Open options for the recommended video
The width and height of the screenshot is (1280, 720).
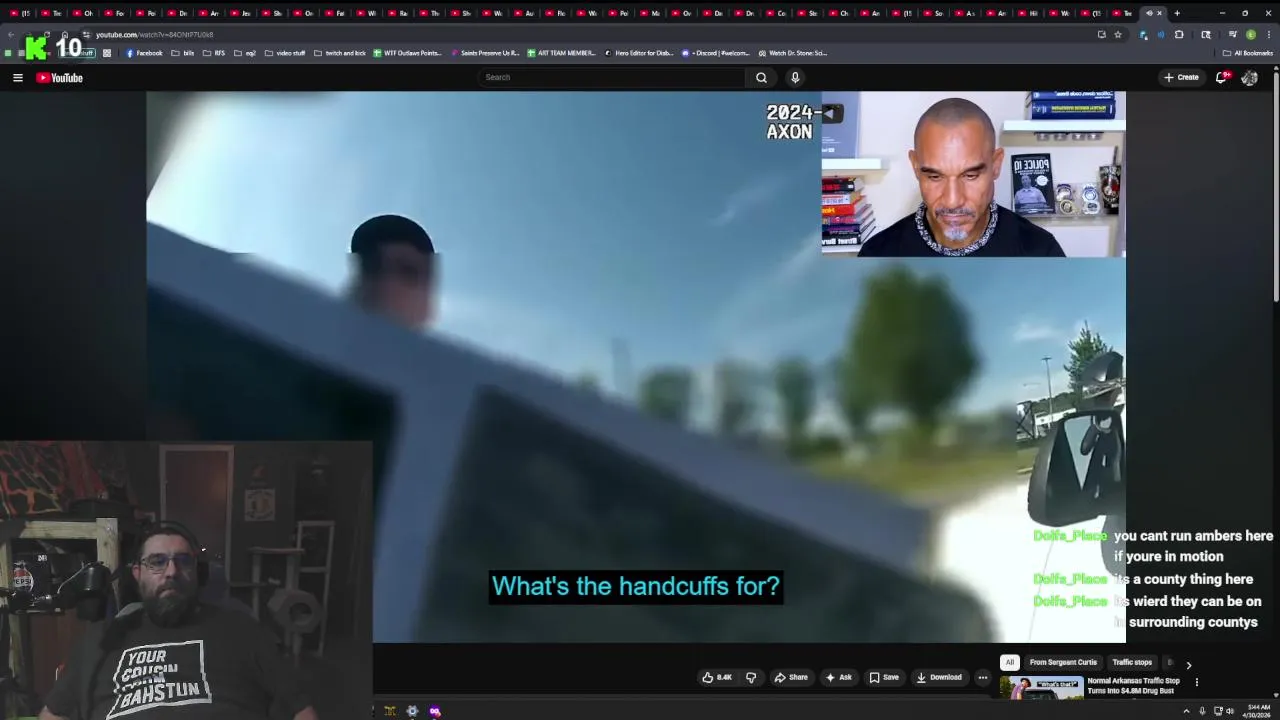click(1196, 682)
